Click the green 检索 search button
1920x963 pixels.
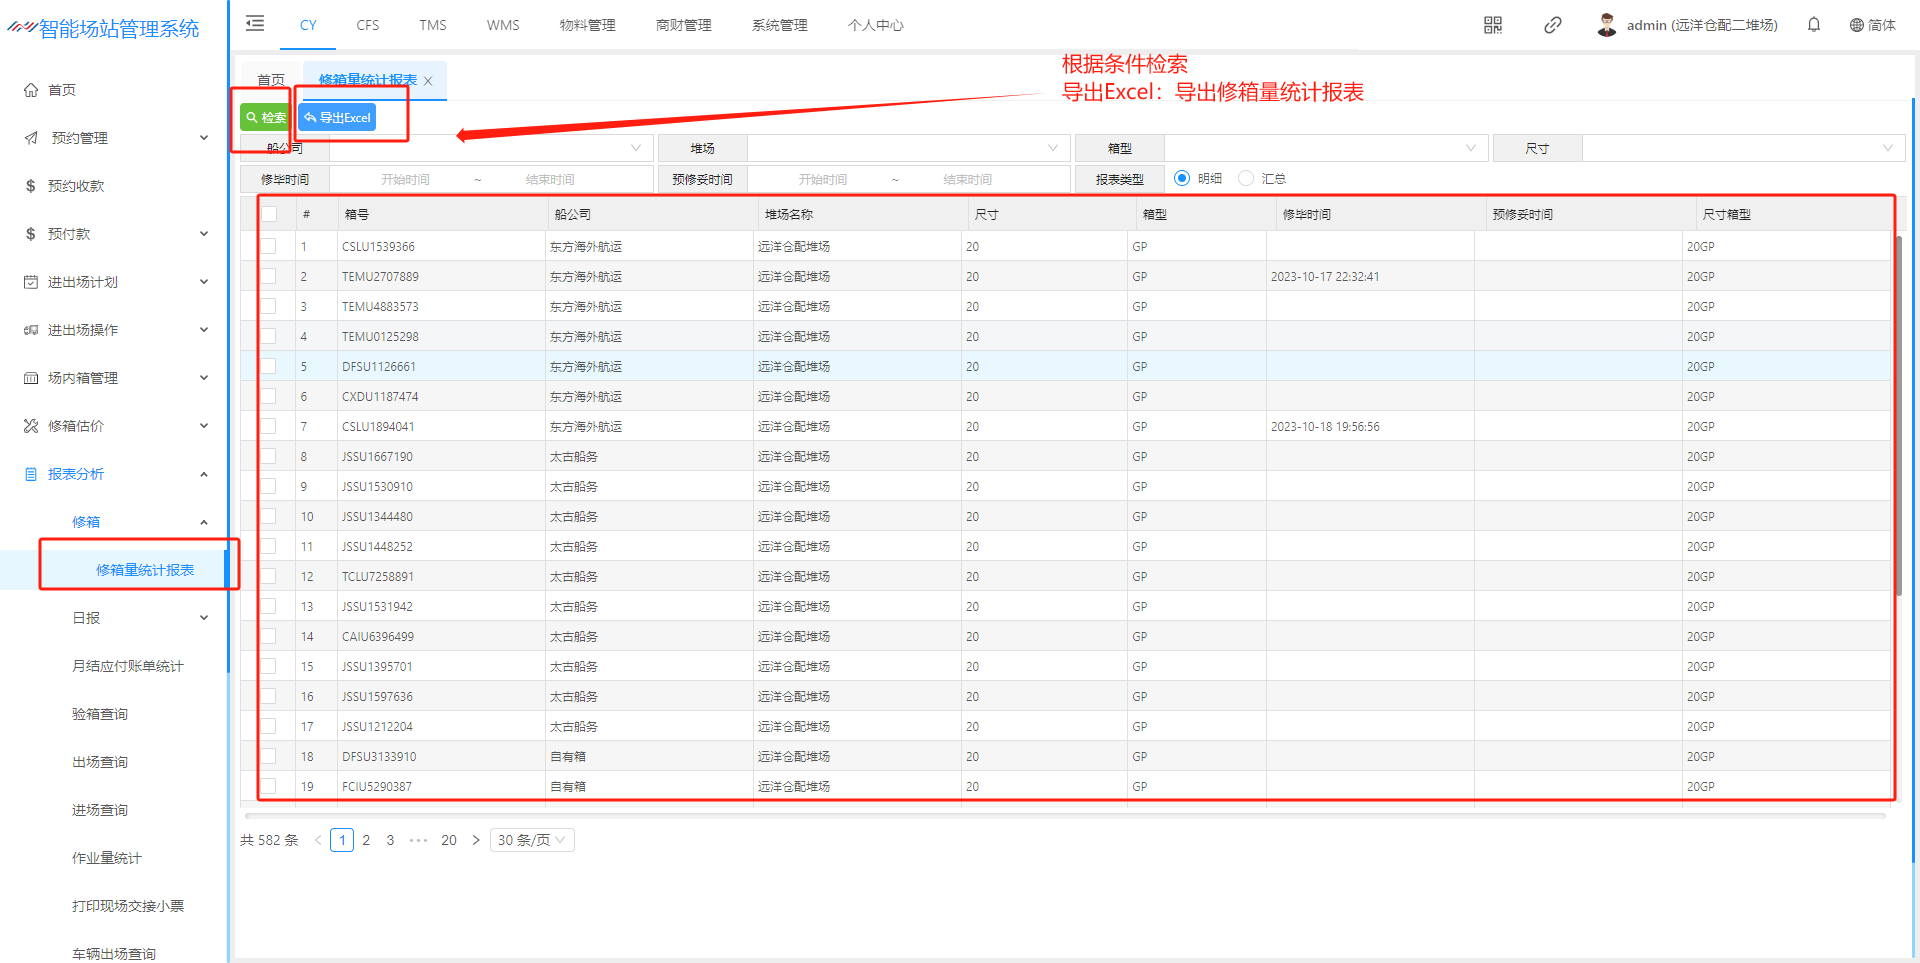265,118
